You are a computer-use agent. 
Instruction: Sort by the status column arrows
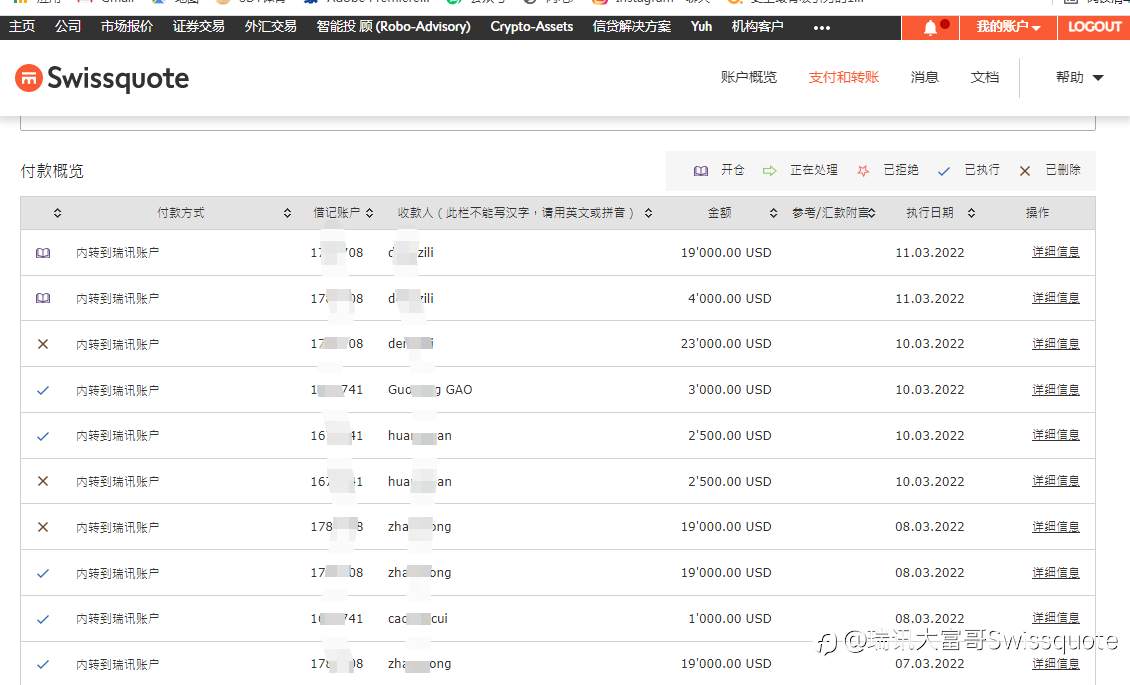coord(58,212)
